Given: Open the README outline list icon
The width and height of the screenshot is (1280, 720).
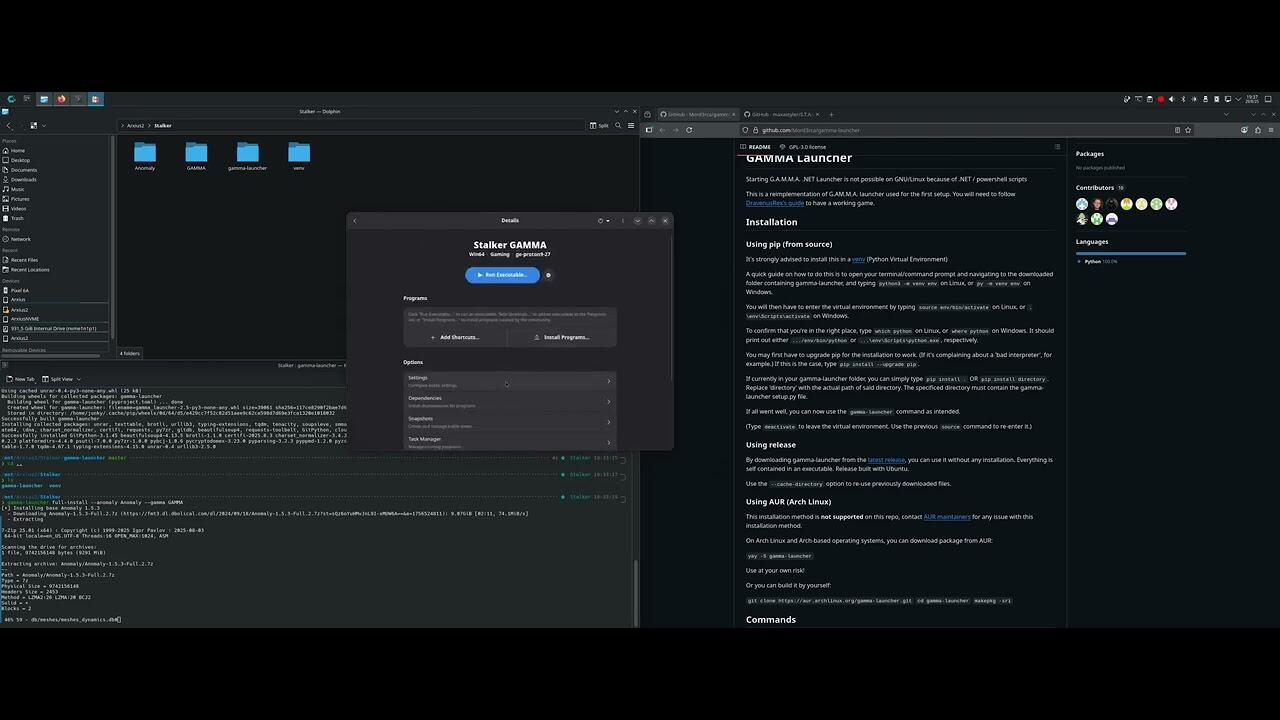Looking at the screenshot, I should tap(1057, 147).
